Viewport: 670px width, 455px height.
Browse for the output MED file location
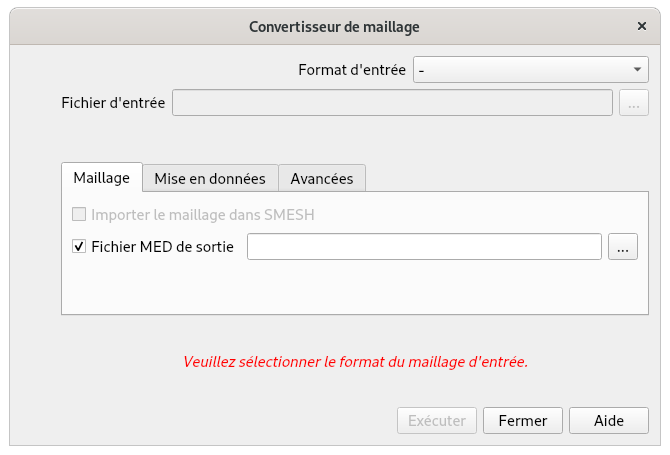click(x=622, y=246)
